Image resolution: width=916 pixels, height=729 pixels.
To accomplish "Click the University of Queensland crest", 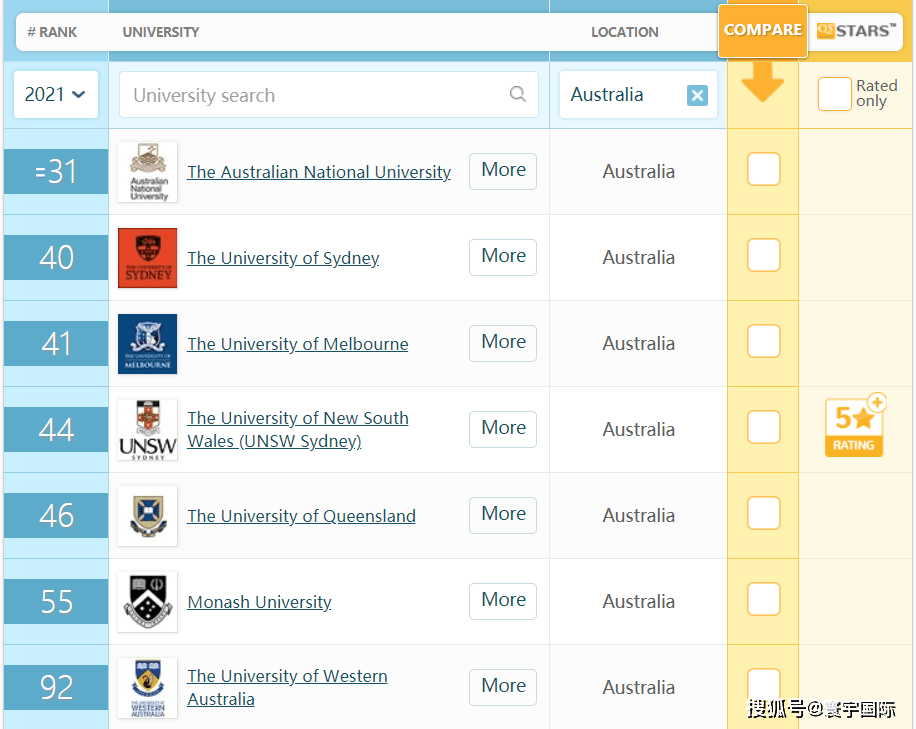I will click(147, 516).
